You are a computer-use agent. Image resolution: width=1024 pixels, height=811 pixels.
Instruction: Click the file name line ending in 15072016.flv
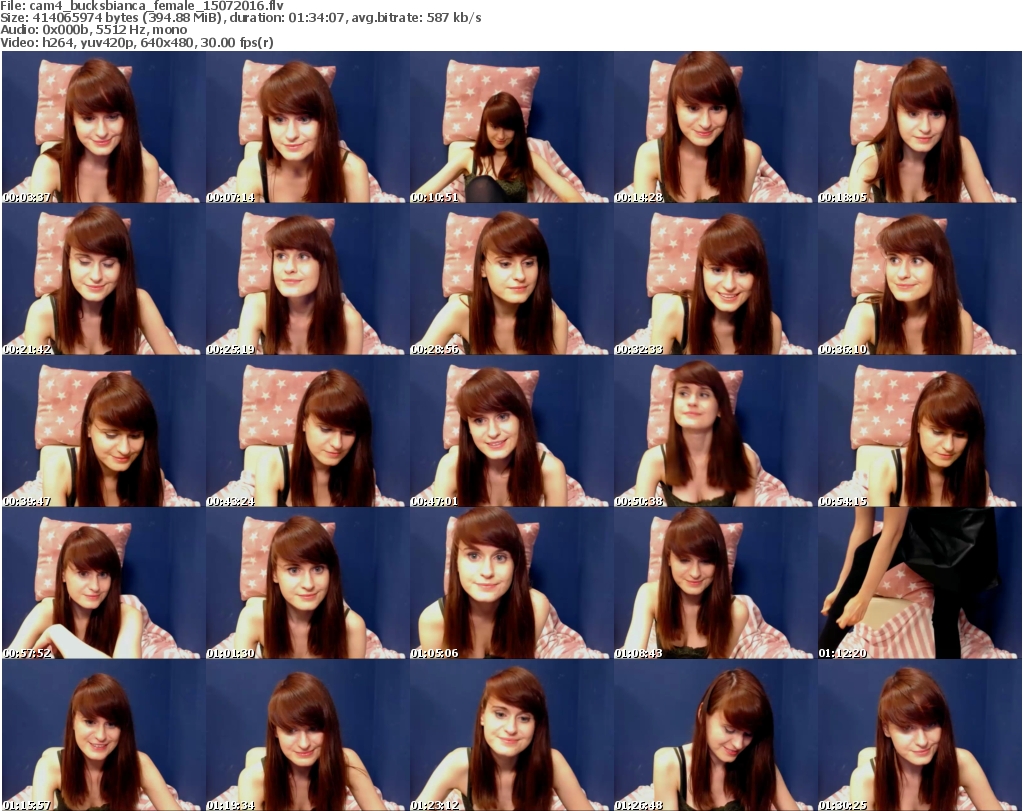point(142,6)
